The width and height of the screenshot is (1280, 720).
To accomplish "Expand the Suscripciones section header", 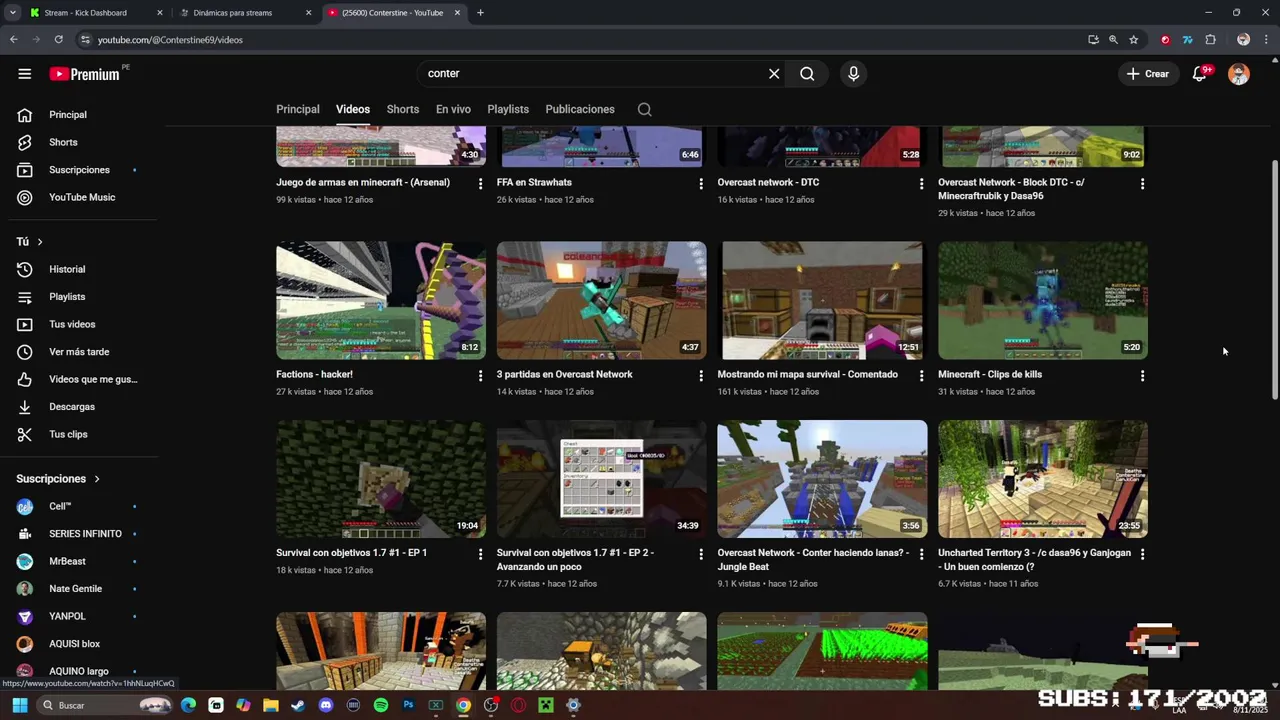I will click(58, 479).
